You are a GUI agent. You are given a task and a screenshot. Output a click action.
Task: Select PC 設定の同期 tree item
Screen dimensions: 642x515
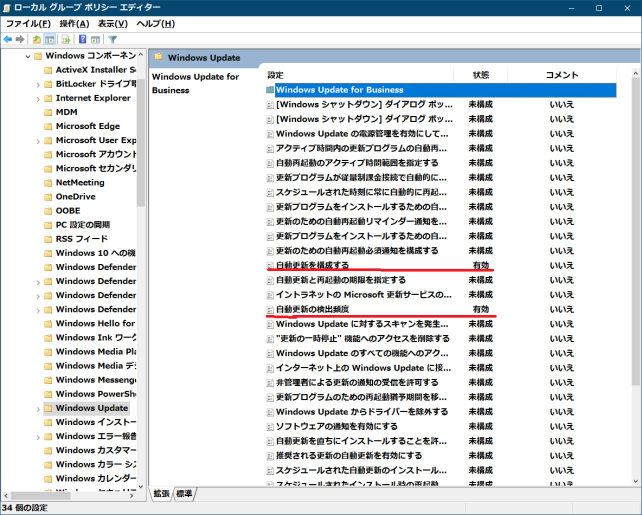pyautogui.click(x=83, y=225)
